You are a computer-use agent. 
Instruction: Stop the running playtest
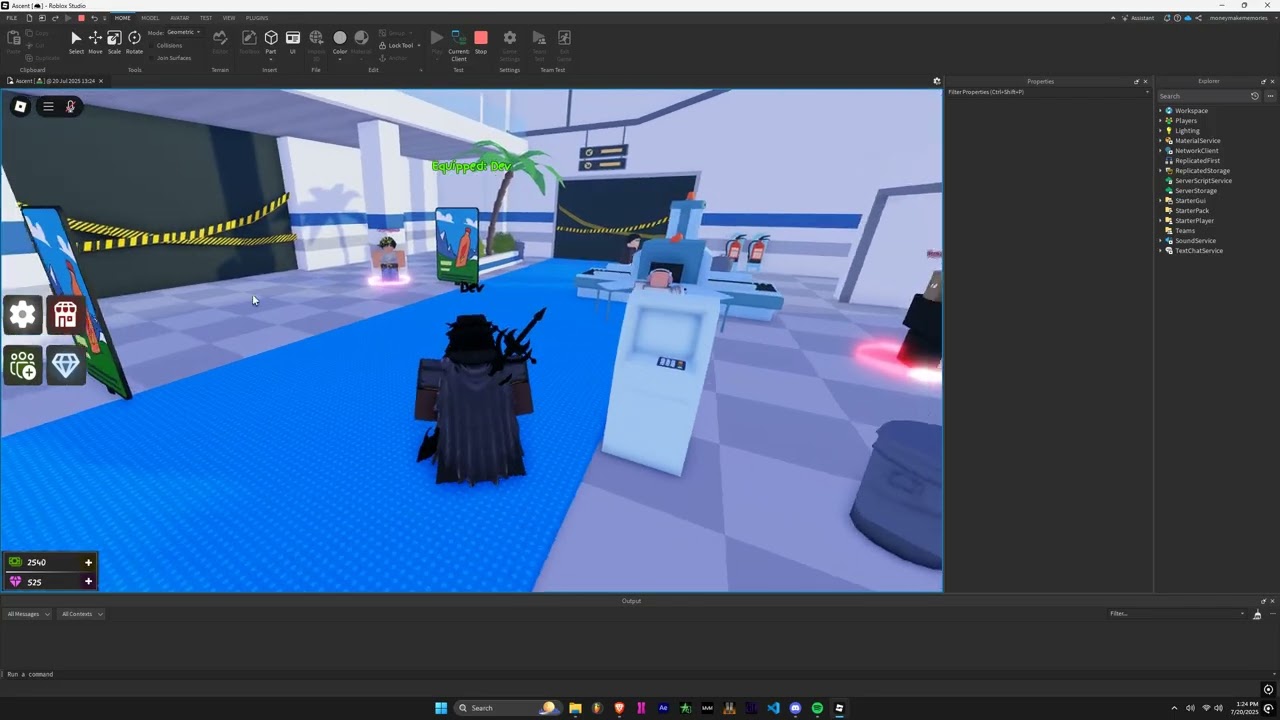click(481, 42)
